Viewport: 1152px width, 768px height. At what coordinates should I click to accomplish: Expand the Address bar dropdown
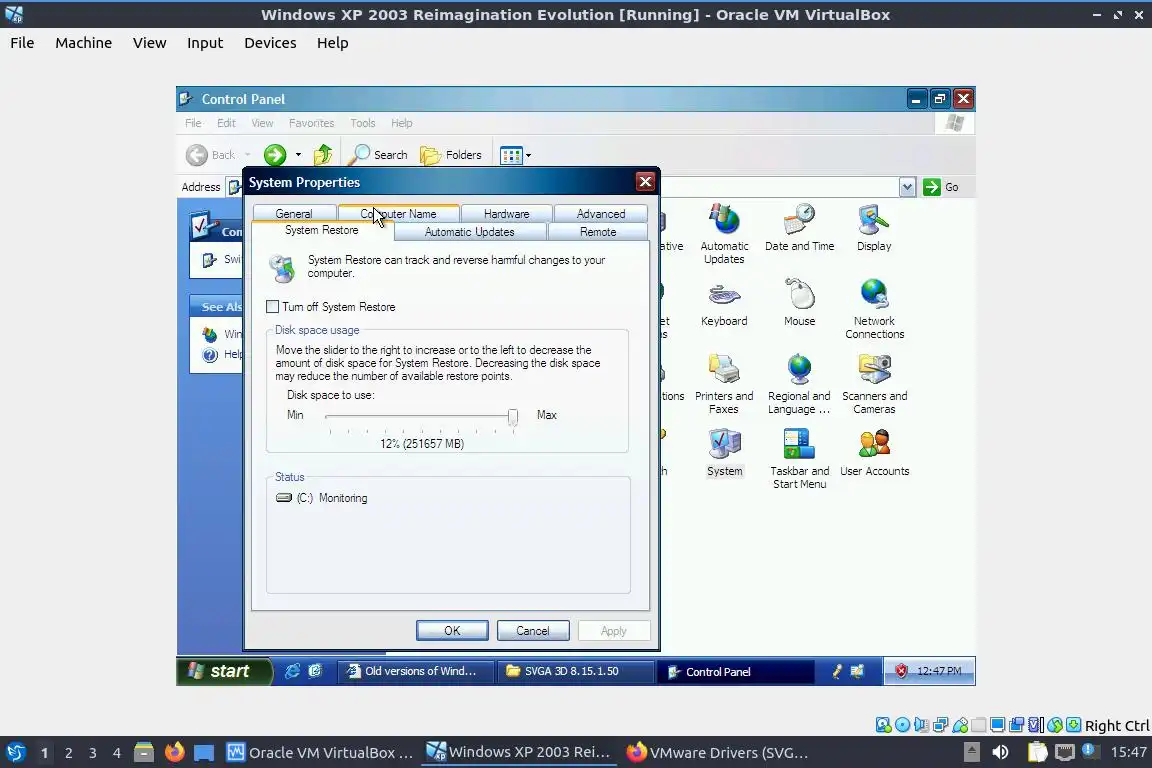[907, 187]
